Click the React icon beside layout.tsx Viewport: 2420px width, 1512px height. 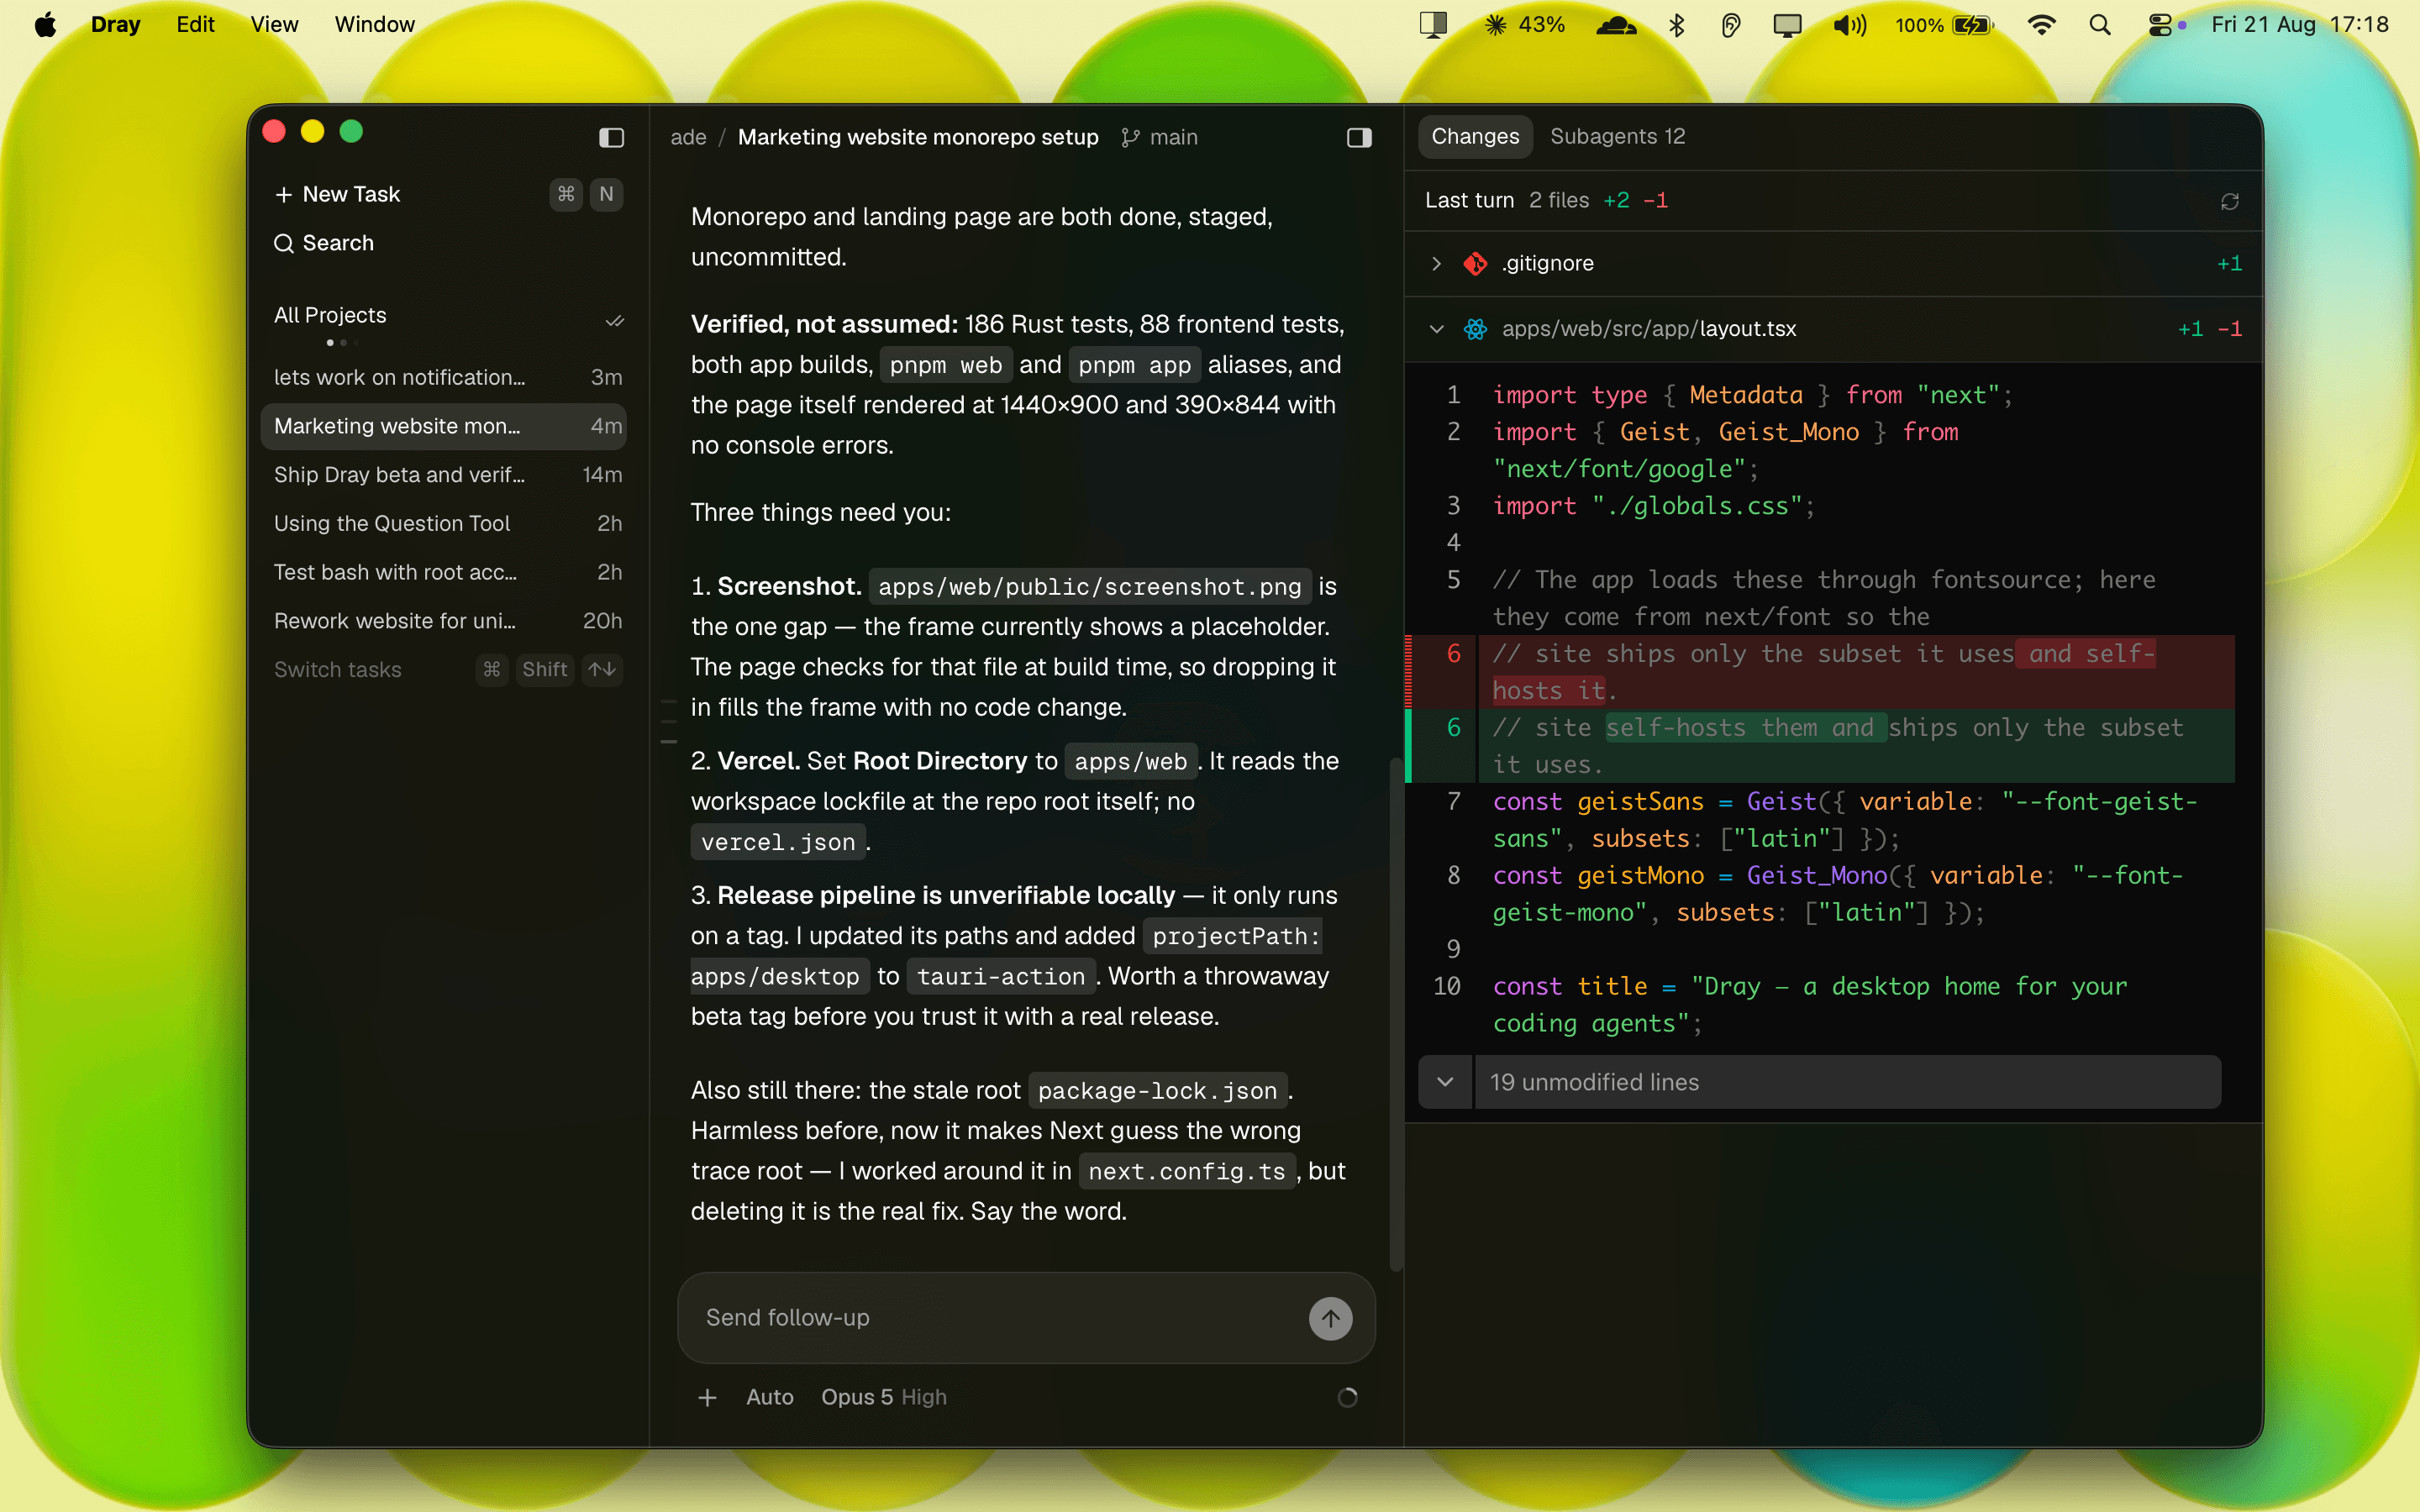point(1475,329)
